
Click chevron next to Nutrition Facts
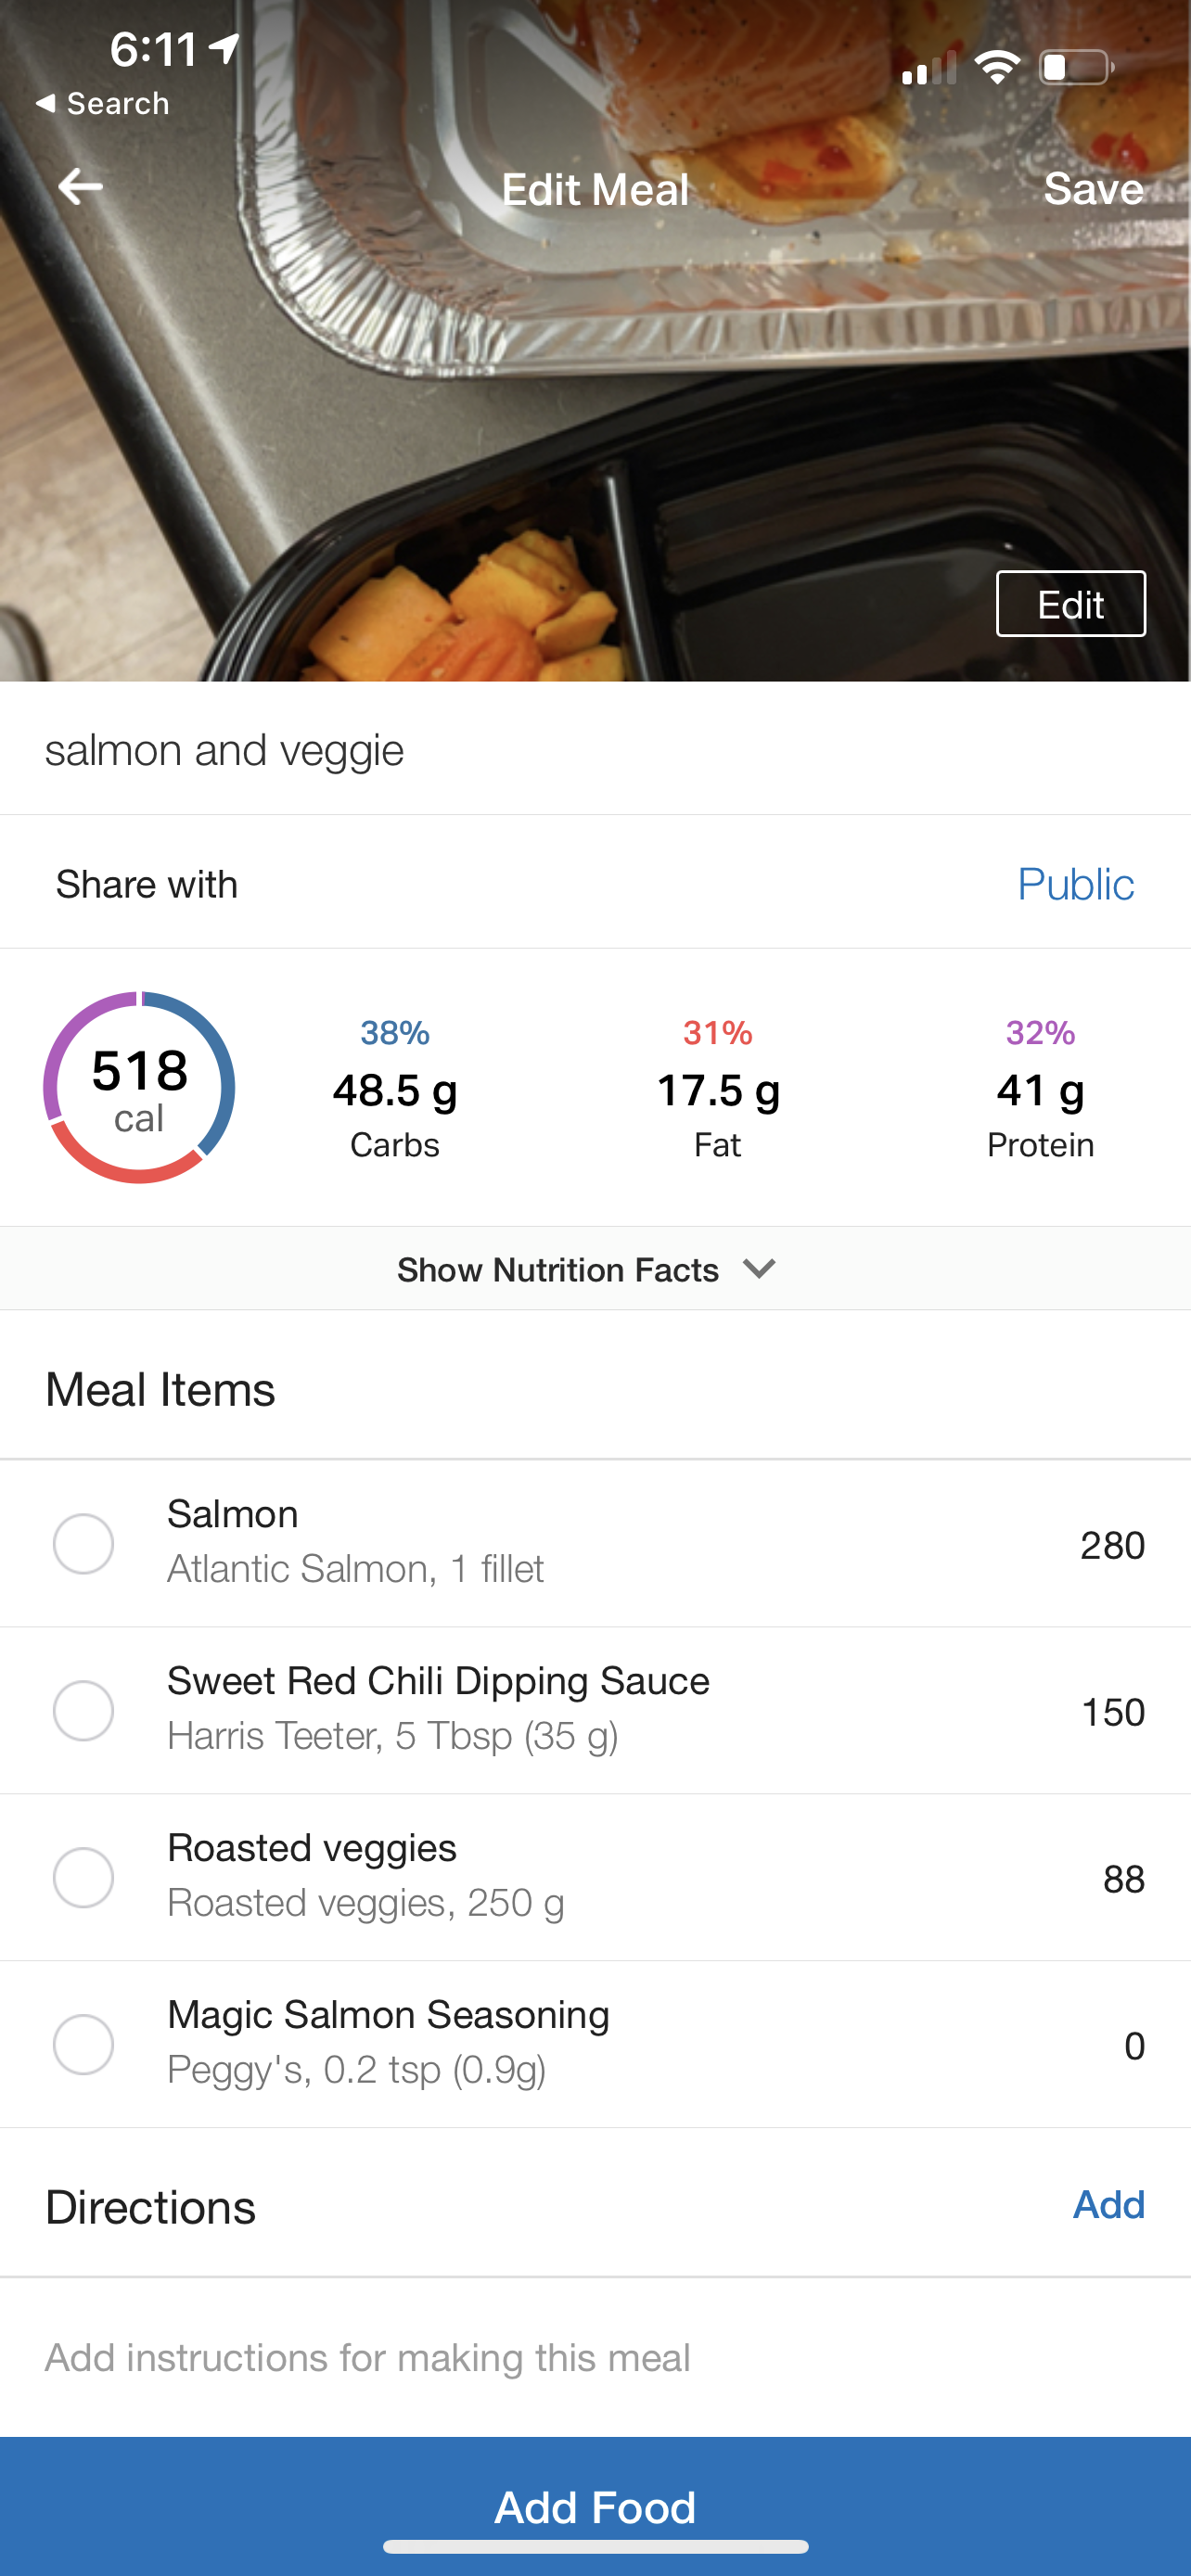coord(760,1269)
